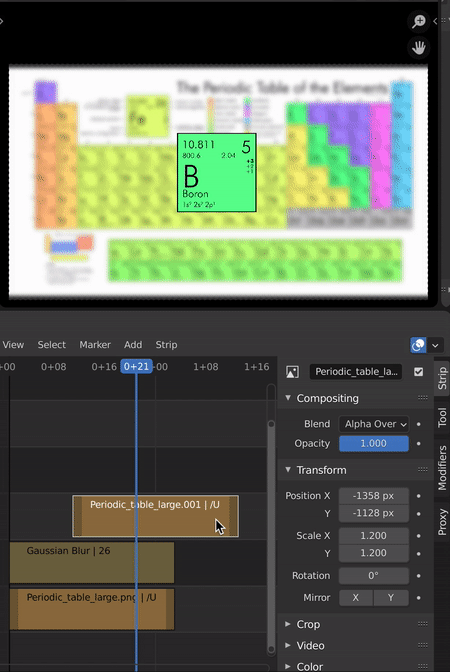Toggle the overlays button in the sequencer header
Viewport: 450px width, 672px height.
418,345
